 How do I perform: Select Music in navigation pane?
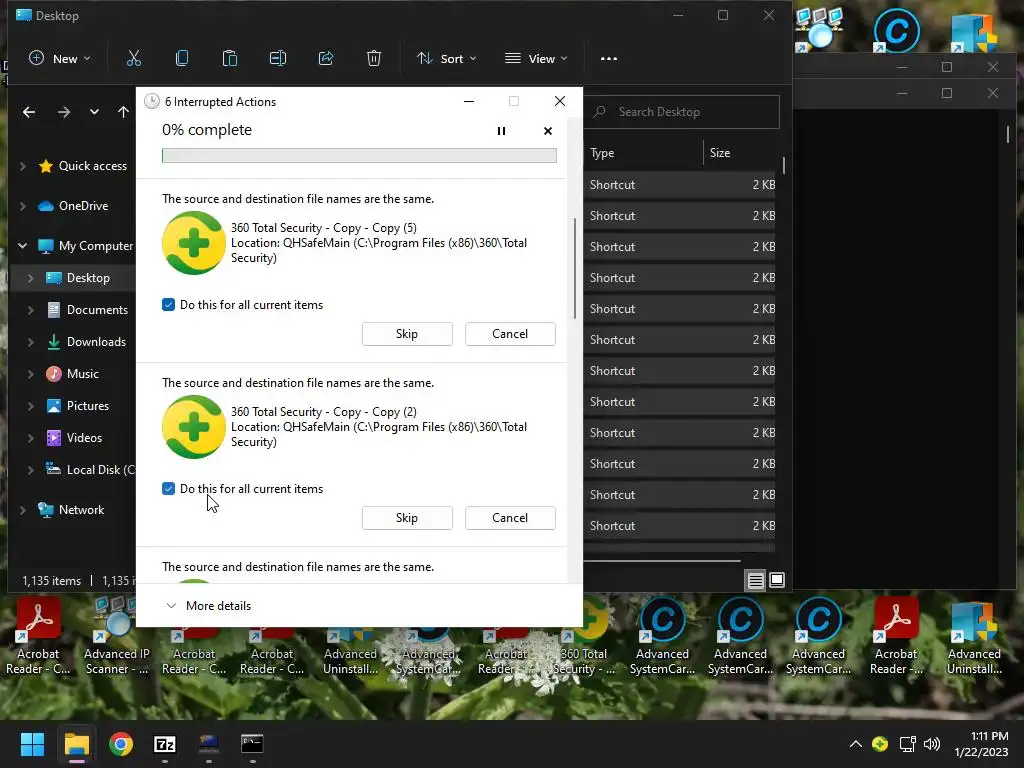[82, 374]
